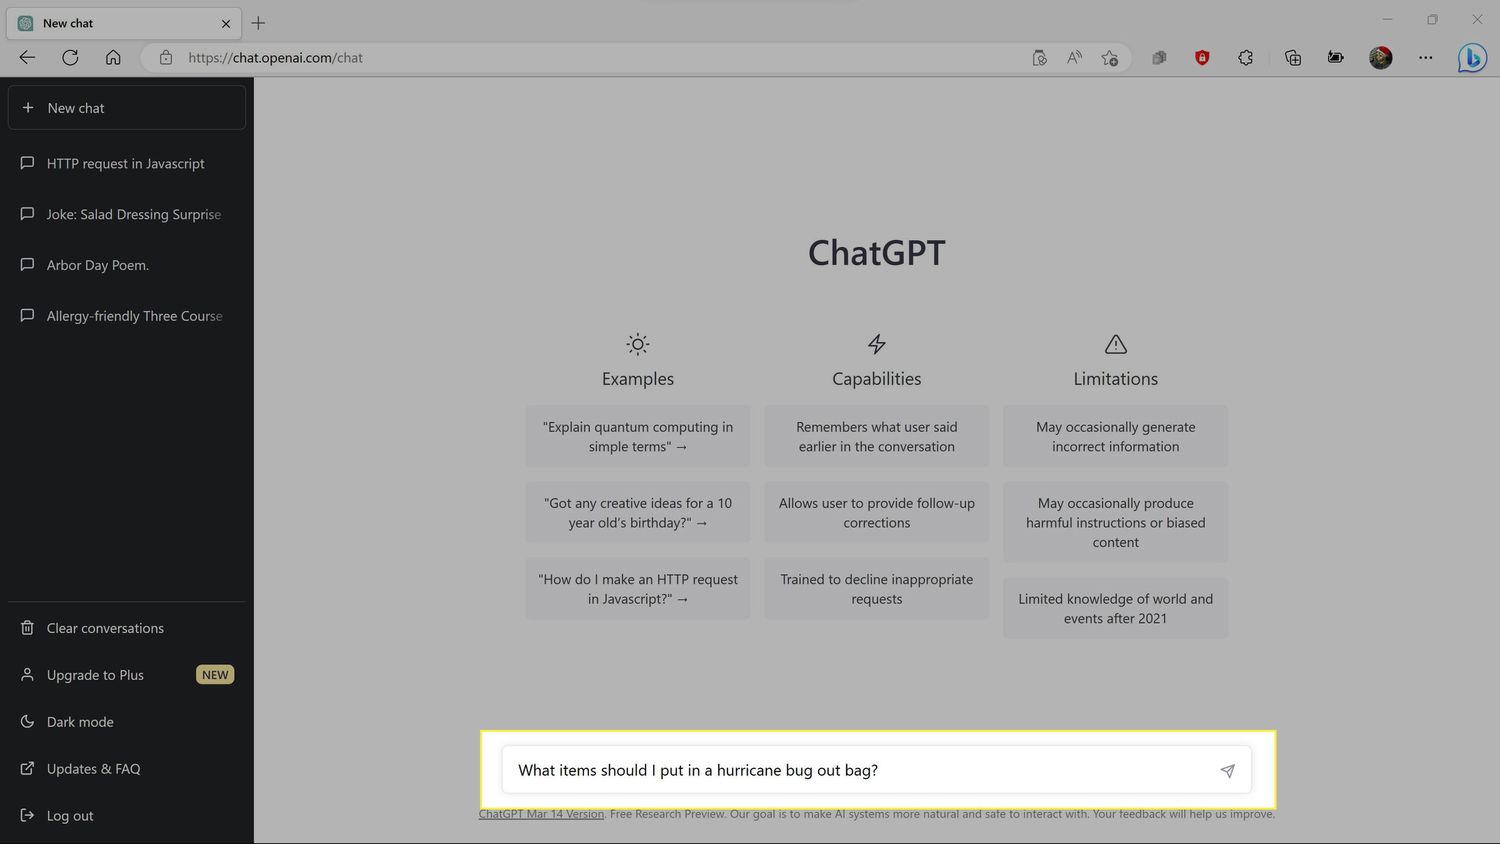Go back using the browser back arrow
Viewport: 1500px width, 844px height.
click(27, 58)
